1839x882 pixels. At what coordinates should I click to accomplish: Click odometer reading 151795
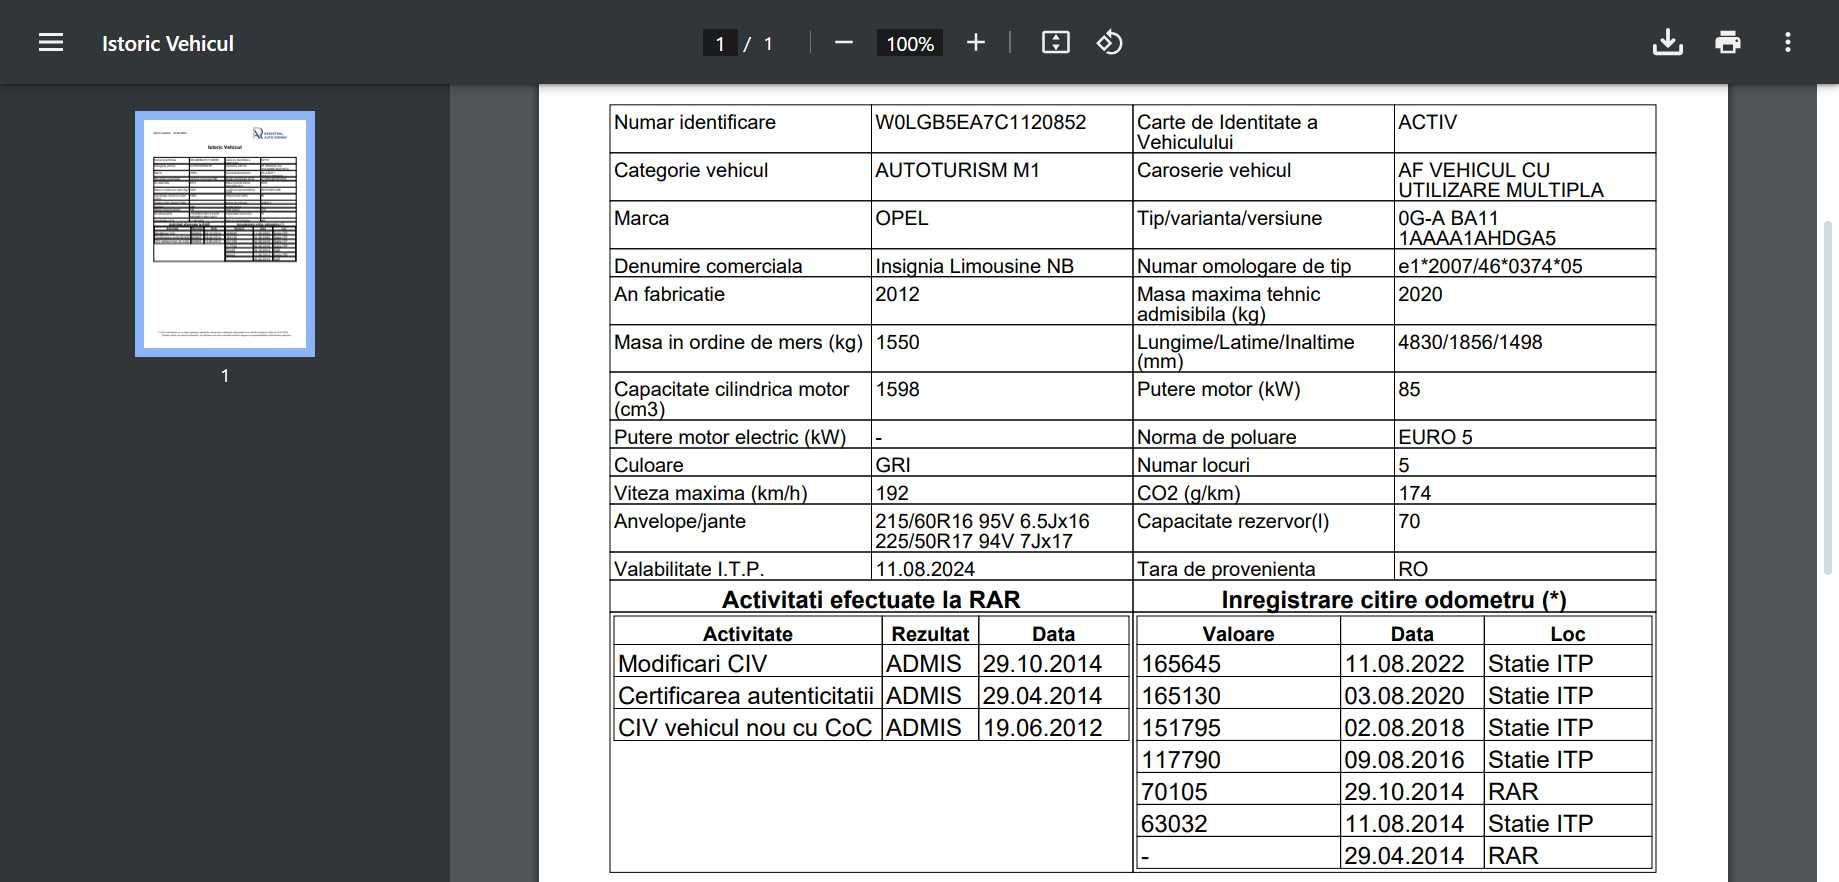point(1181,728)
